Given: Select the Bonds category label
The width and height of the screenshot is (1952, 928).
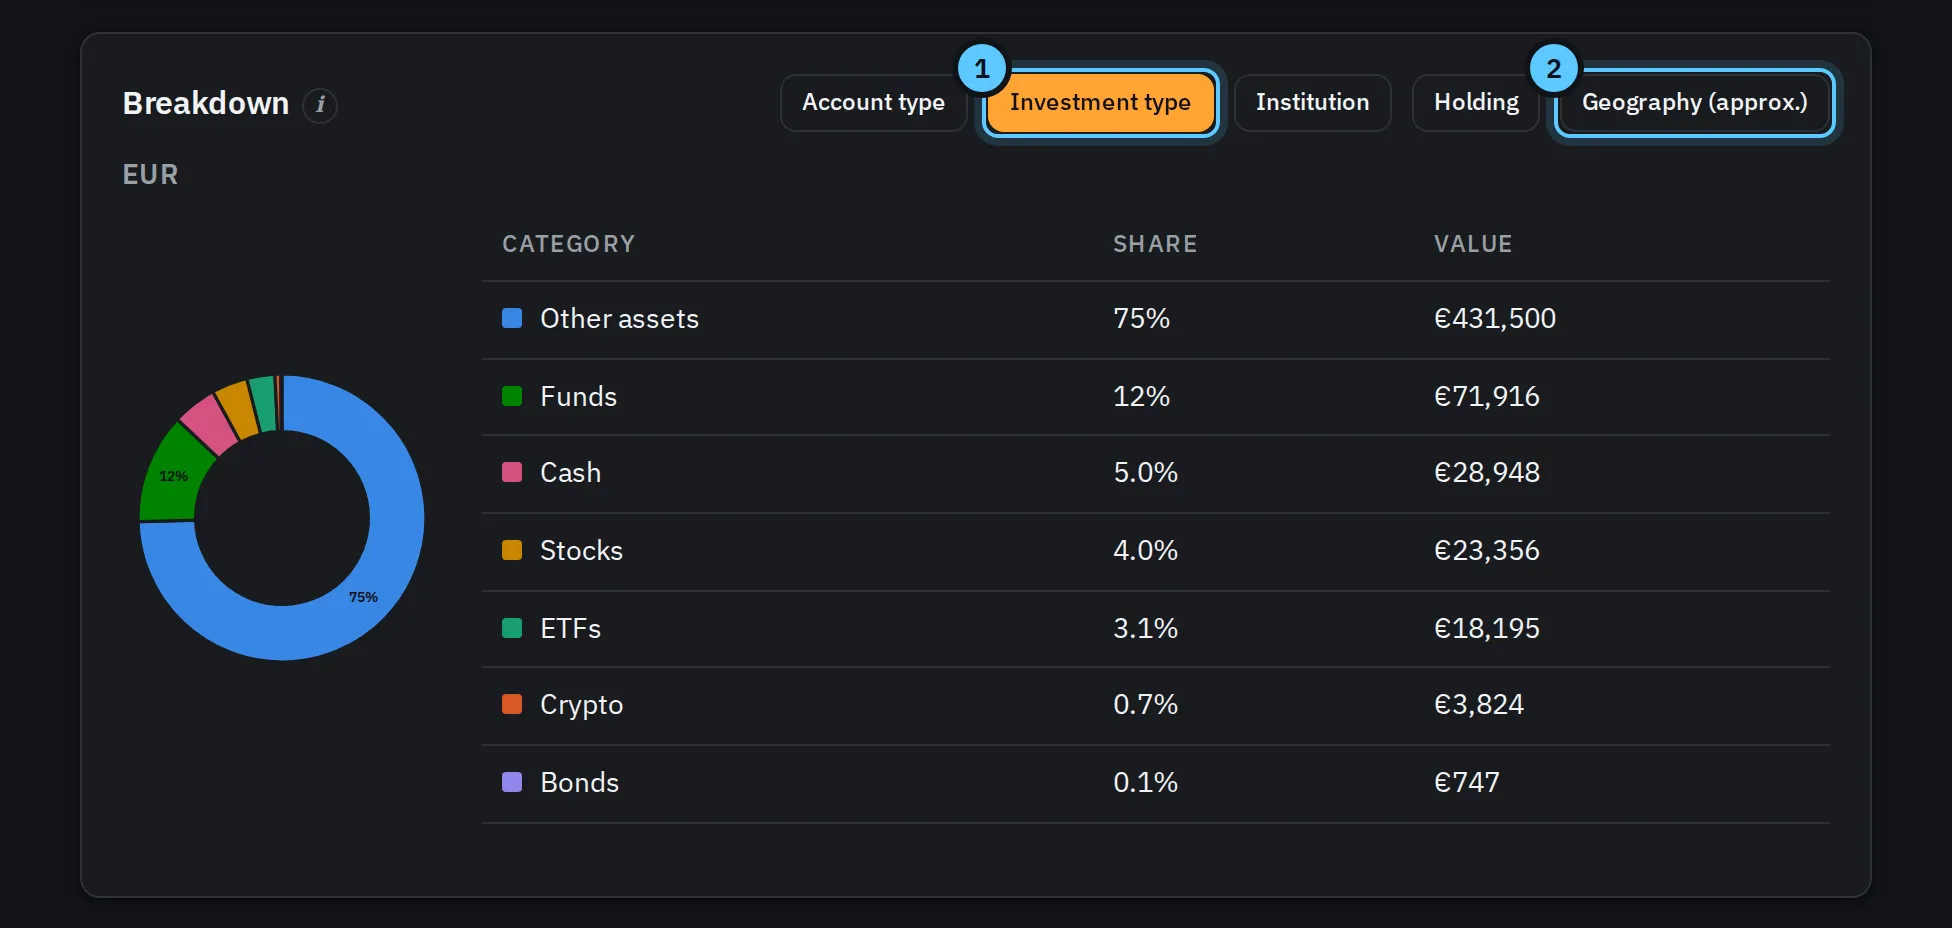Looking at the screenshot, I should point(579,782).
